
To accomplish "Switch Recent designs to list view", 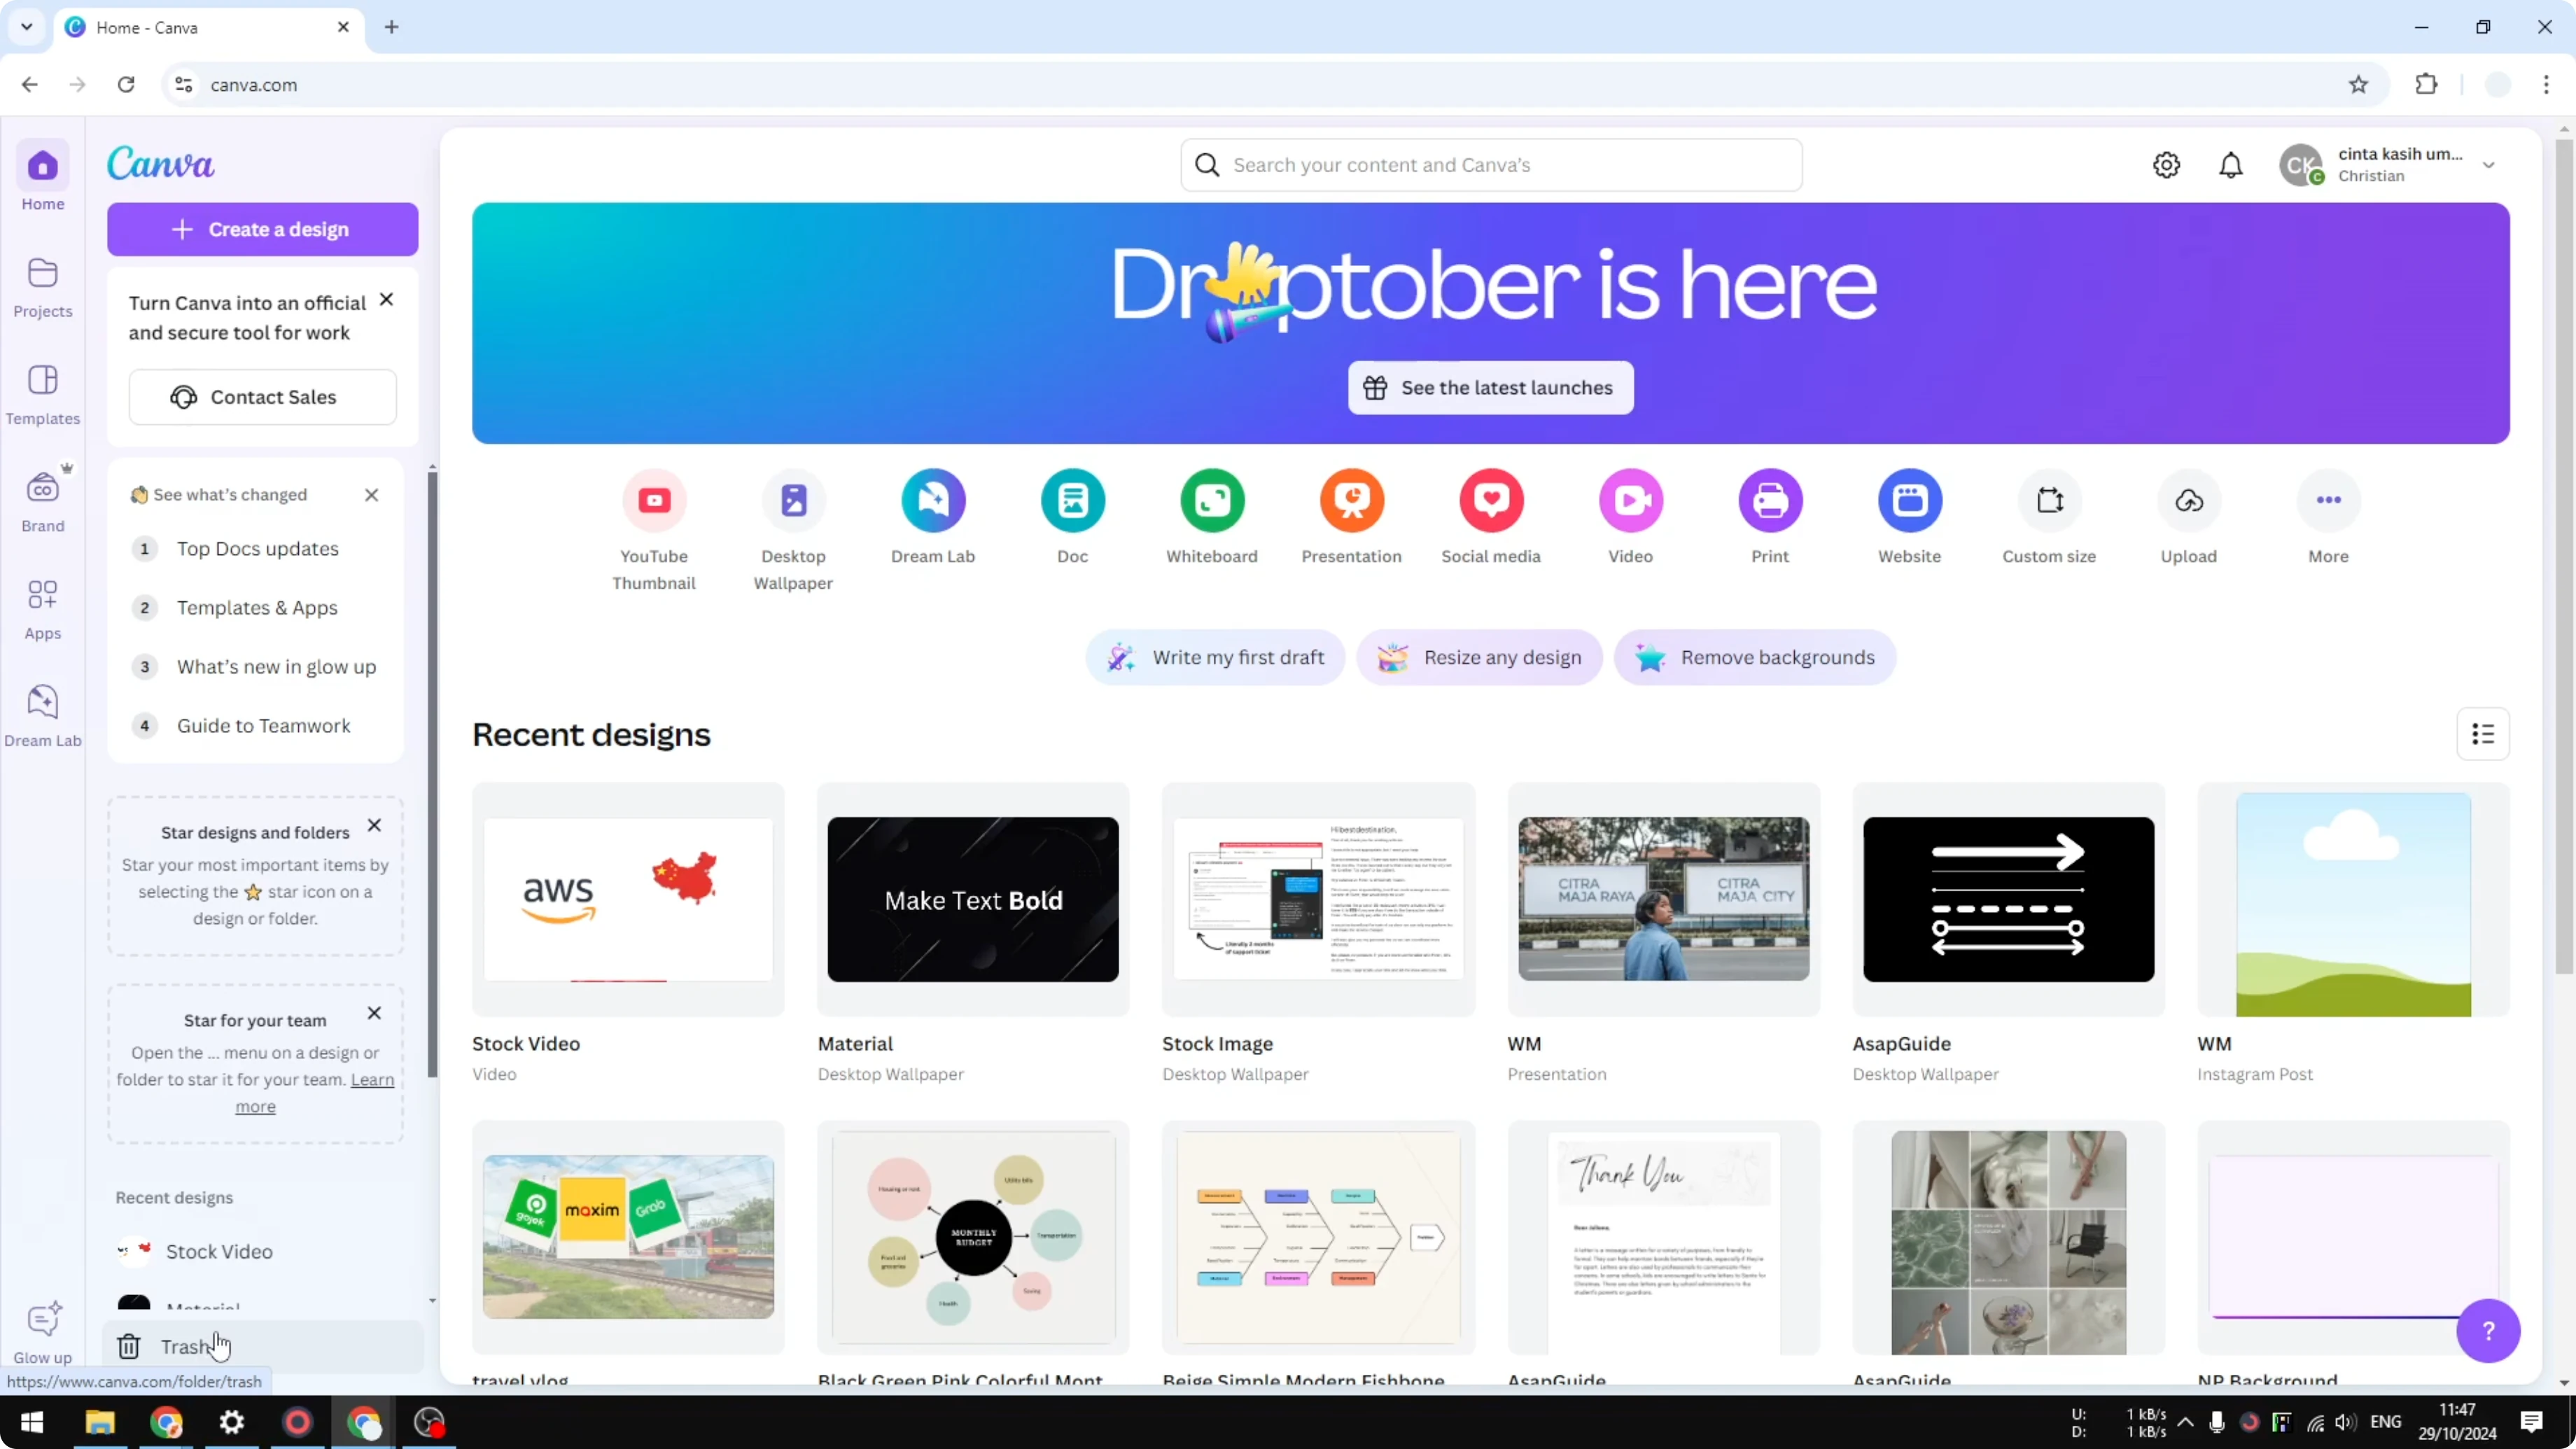I will [x=2484, y=733].
